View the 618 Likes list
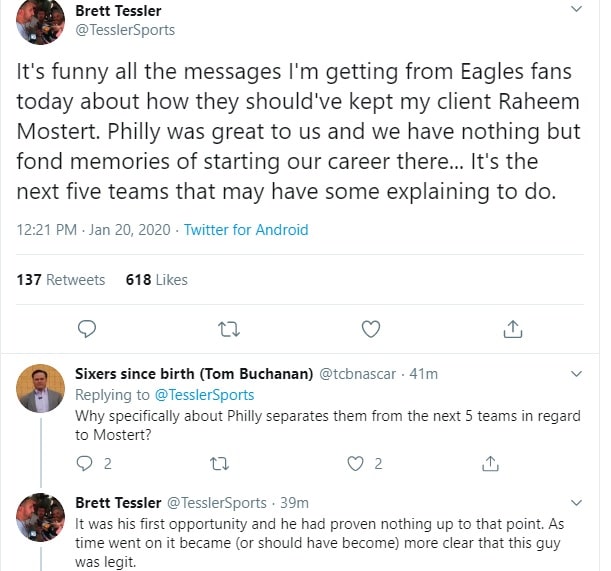The width and height of the screenshot is (611, 571). (157, 280)
